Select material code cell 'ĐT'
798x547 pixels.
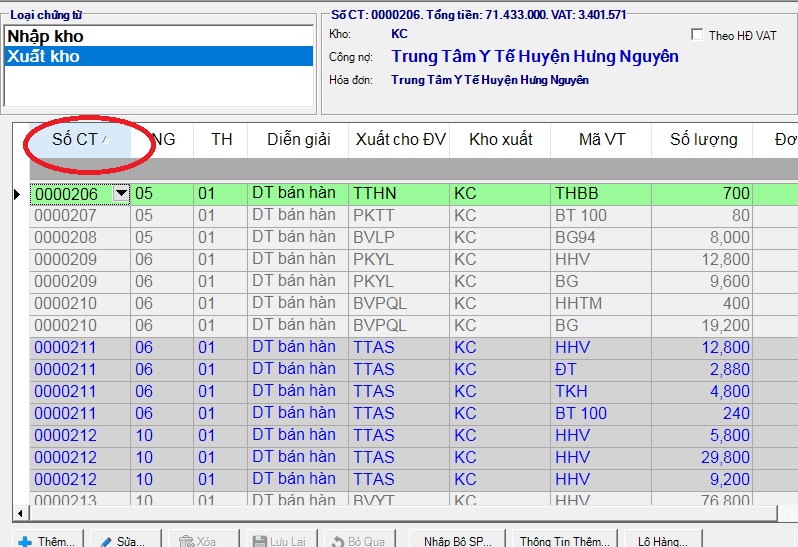coord(601,369)
